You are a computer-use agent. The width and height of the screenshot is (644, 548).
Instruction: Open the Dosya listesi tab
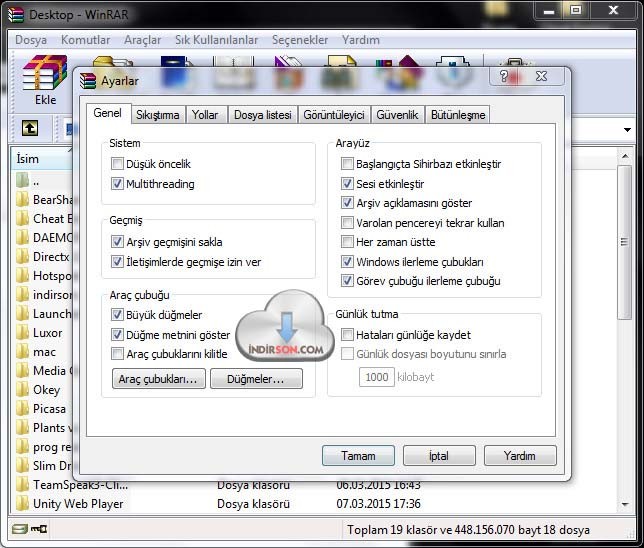point(263,115)
